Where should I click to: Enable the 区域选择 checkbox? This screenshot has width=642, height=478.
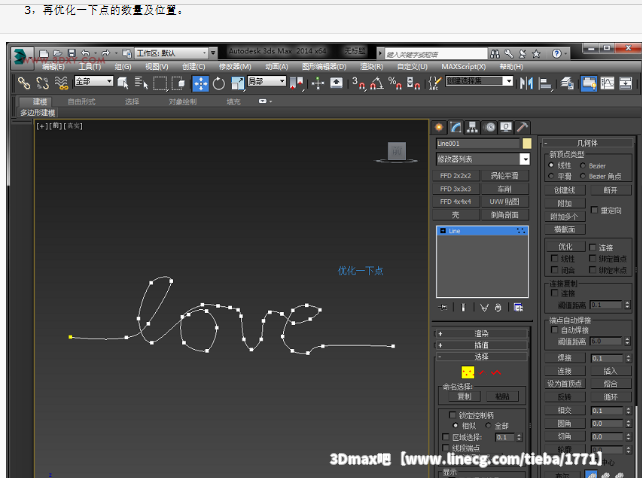445,437
